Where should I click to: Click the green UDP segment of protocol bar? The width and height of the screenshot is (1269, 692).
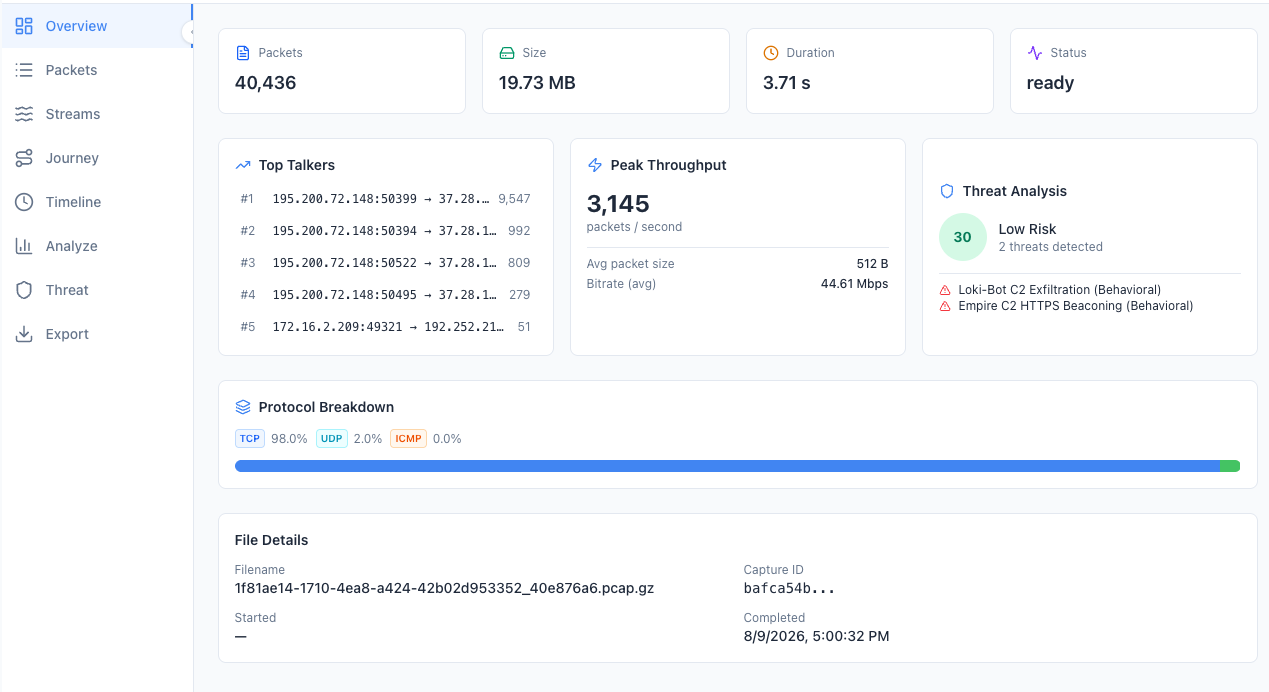1230,466
